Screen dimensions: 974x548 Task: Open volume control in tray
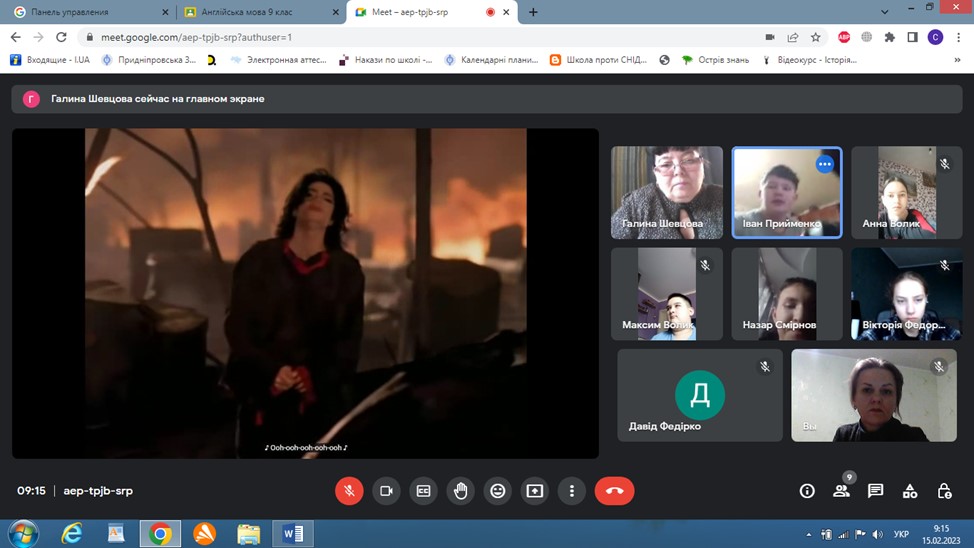(x=877, y=534)
